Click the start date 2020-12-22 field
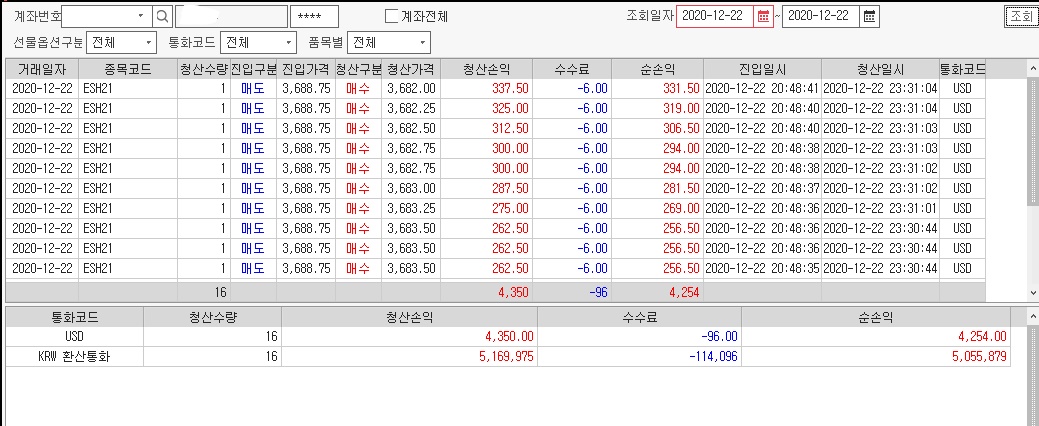This screenshot has width=1039, height=426. click(x=716, y=17)
